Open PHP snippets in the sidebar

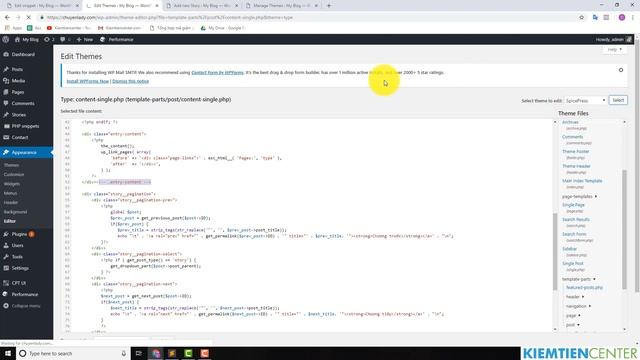[x=25, y=126]
